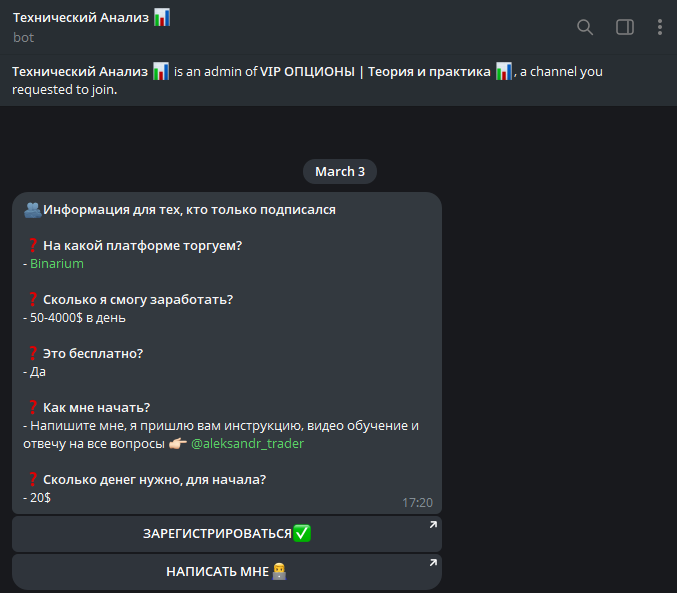677x593 pixels.
Task: Click the 17:20 message timestamp
Action: coord(417,502)
